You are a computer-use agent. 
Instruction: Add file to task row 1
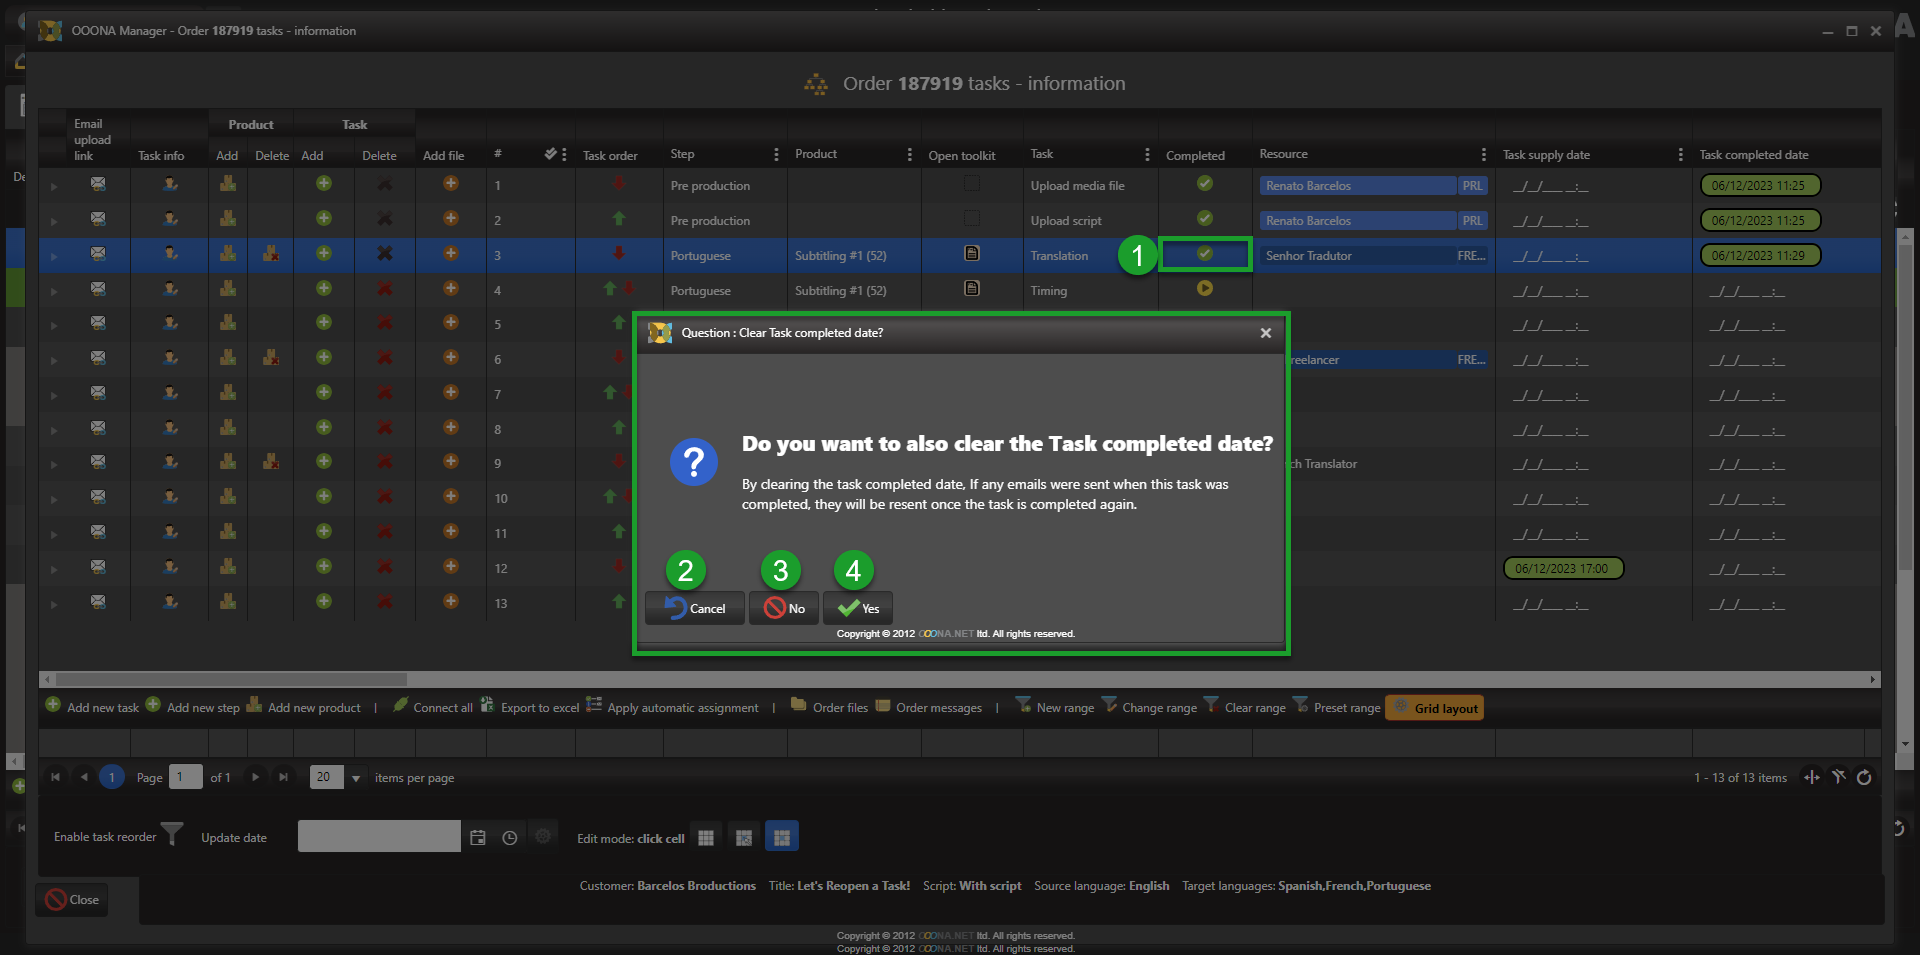(451, 184)
